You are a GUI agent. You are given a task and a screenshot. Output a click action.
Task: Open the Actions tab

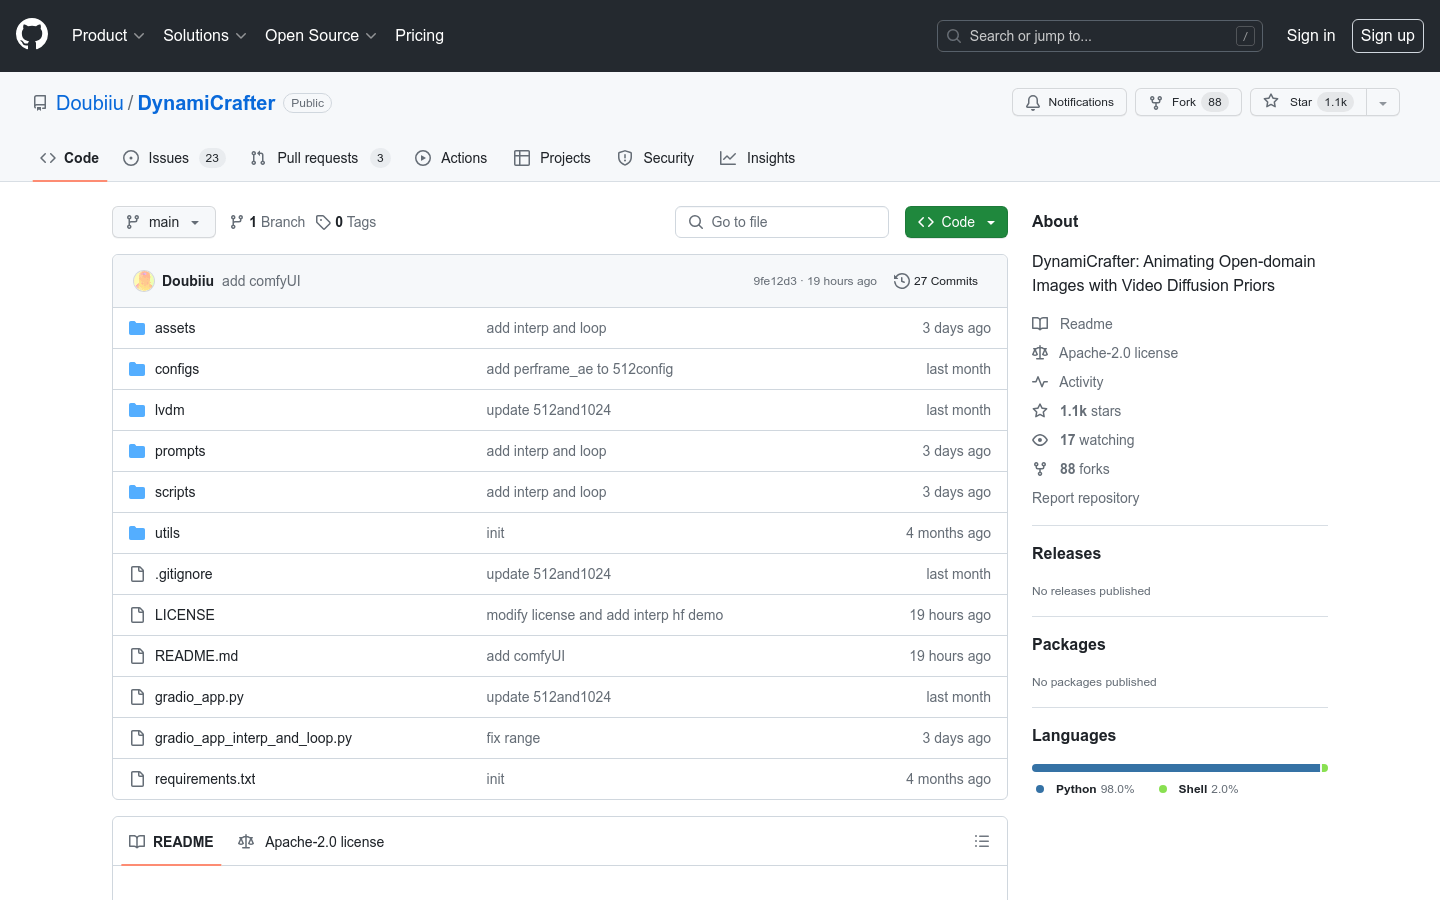click(451, 158)
